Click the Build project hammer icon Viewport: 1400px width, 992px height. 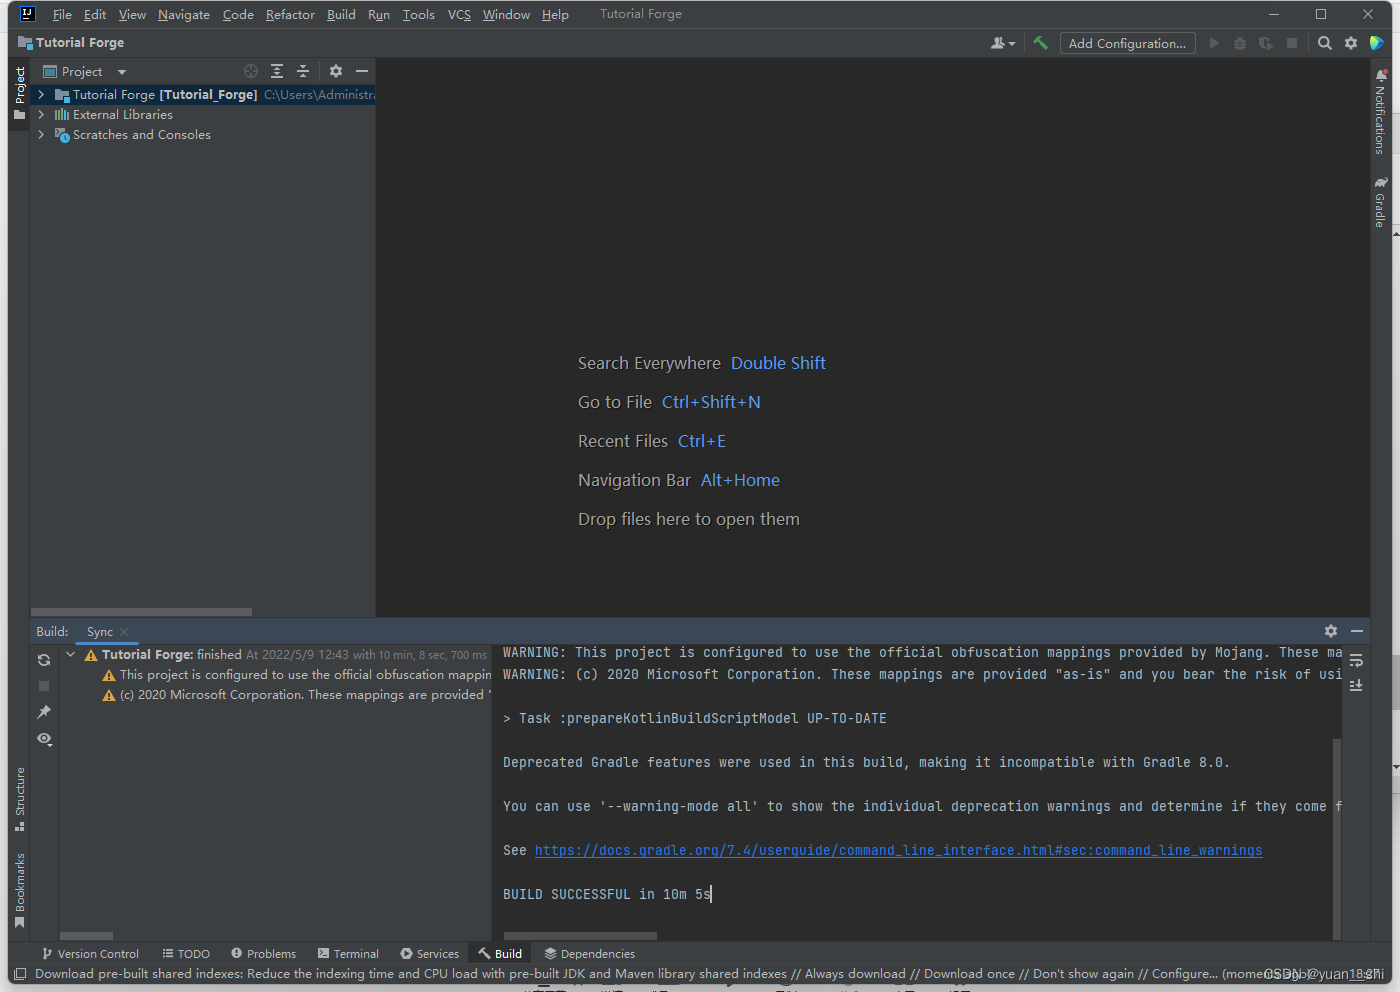1040,43
